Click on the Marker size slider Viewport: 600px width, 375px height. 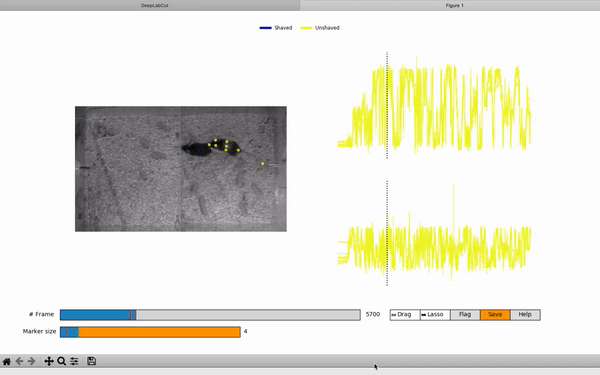click(150, 332)
